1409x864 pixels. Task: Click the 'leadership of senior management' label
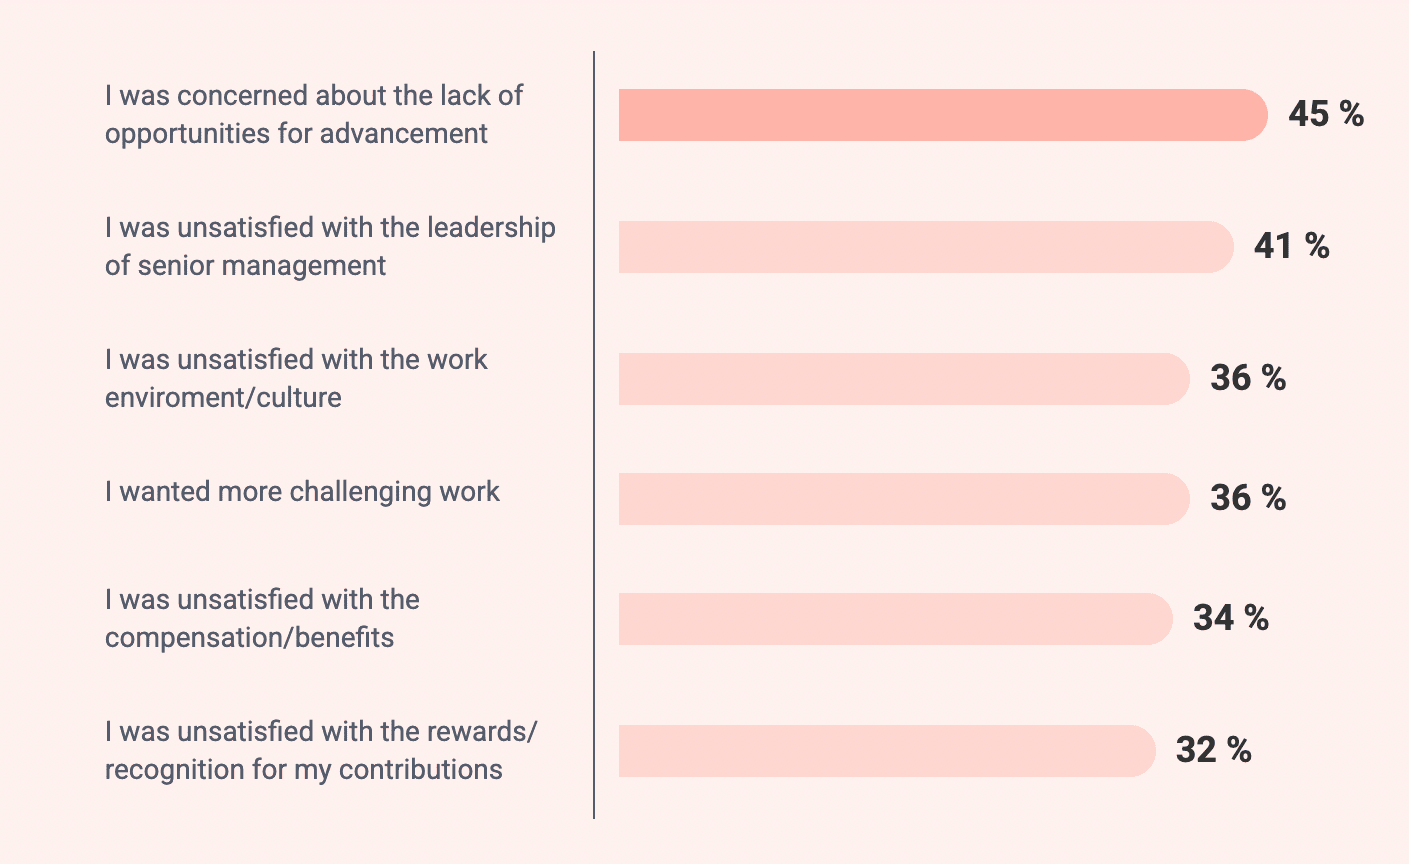[x=329, y=247]
